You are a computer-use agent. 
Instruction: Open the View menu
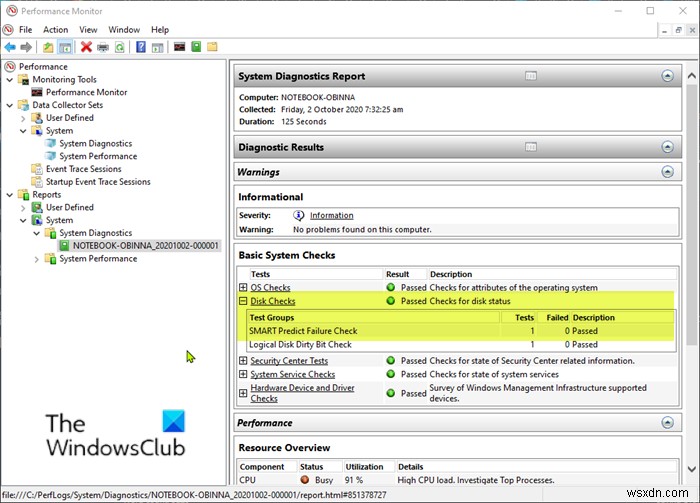pyautogui.click(x=88, y=29)
